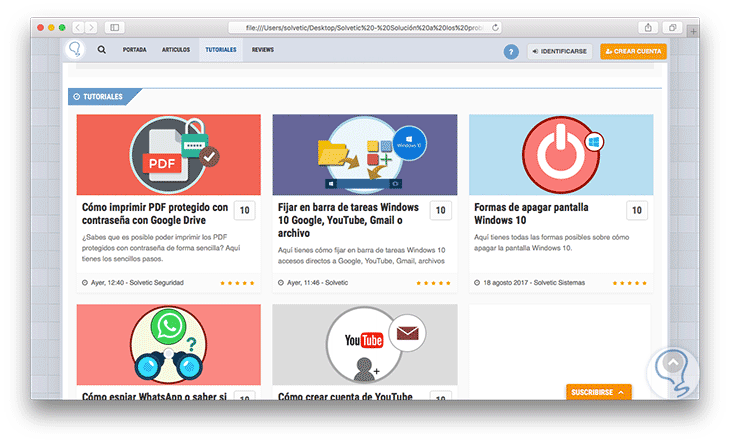Open the power button apagar pantalla thumbnail
The height and width of the screenshot is (443, 730).
pyautogui.click(x=561, y=154)
